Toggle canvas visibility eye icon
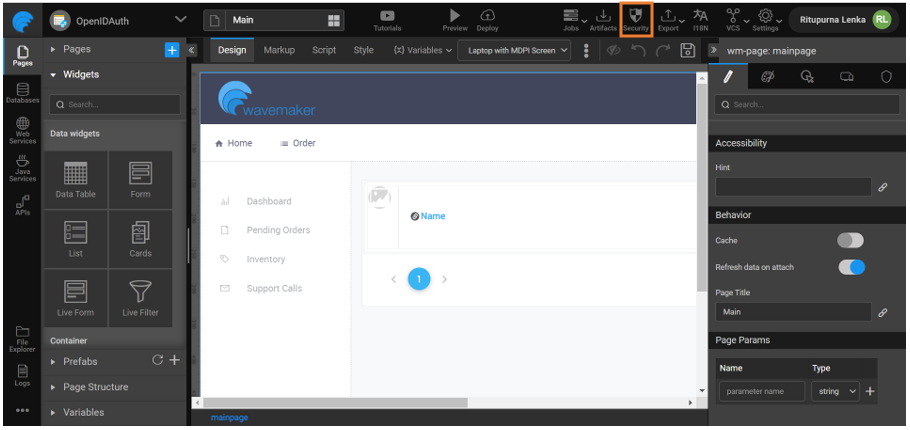This screenshot has height=430, width=910. tap(614, 50)
